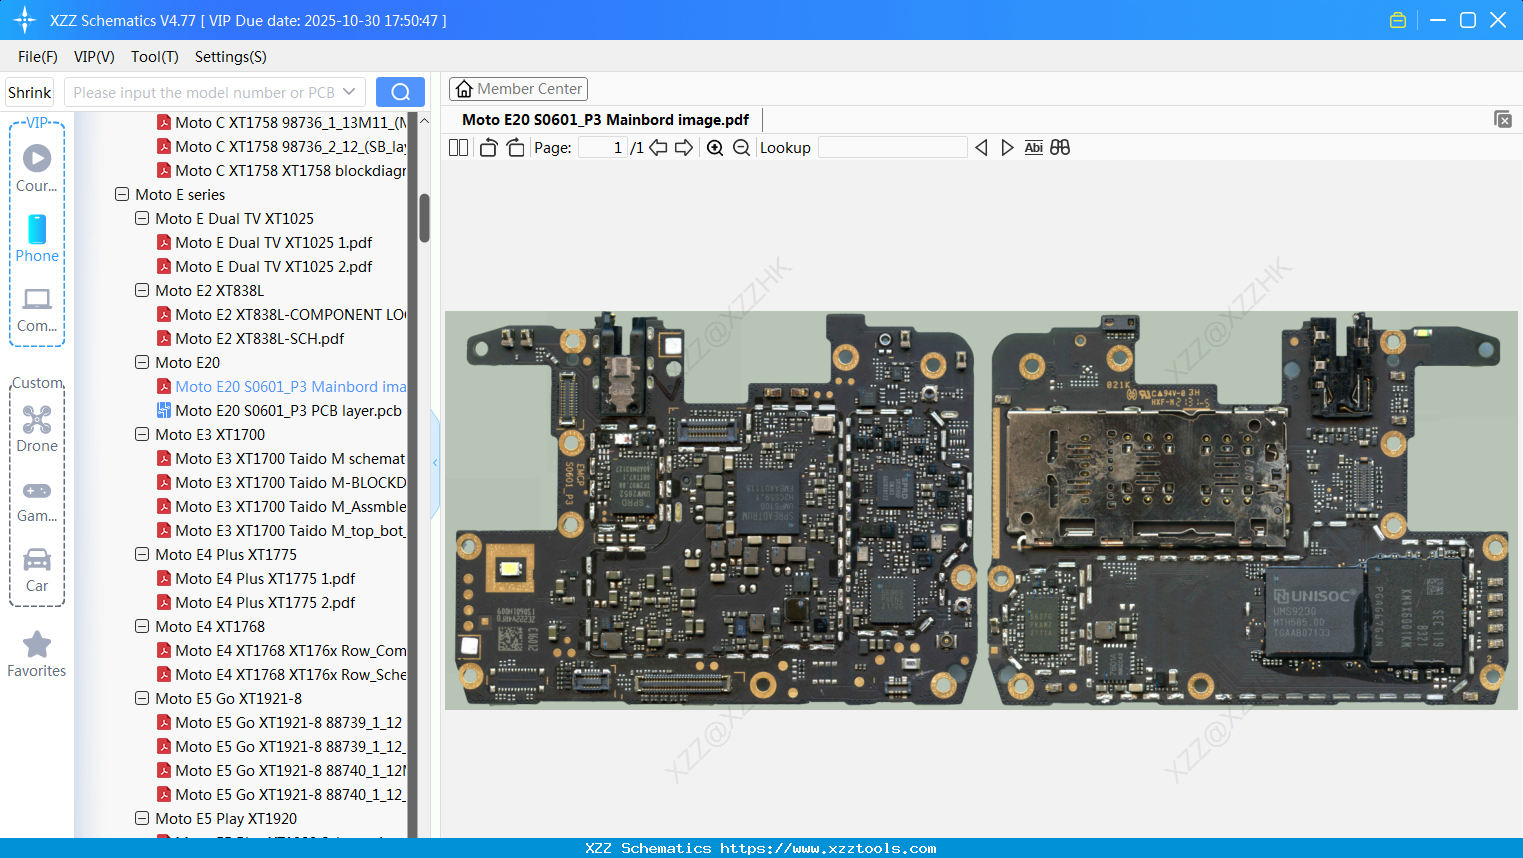Open the model number dropdown
Image resolution: width=1523 pixels, height=858 pixels.
click(349, 92)
